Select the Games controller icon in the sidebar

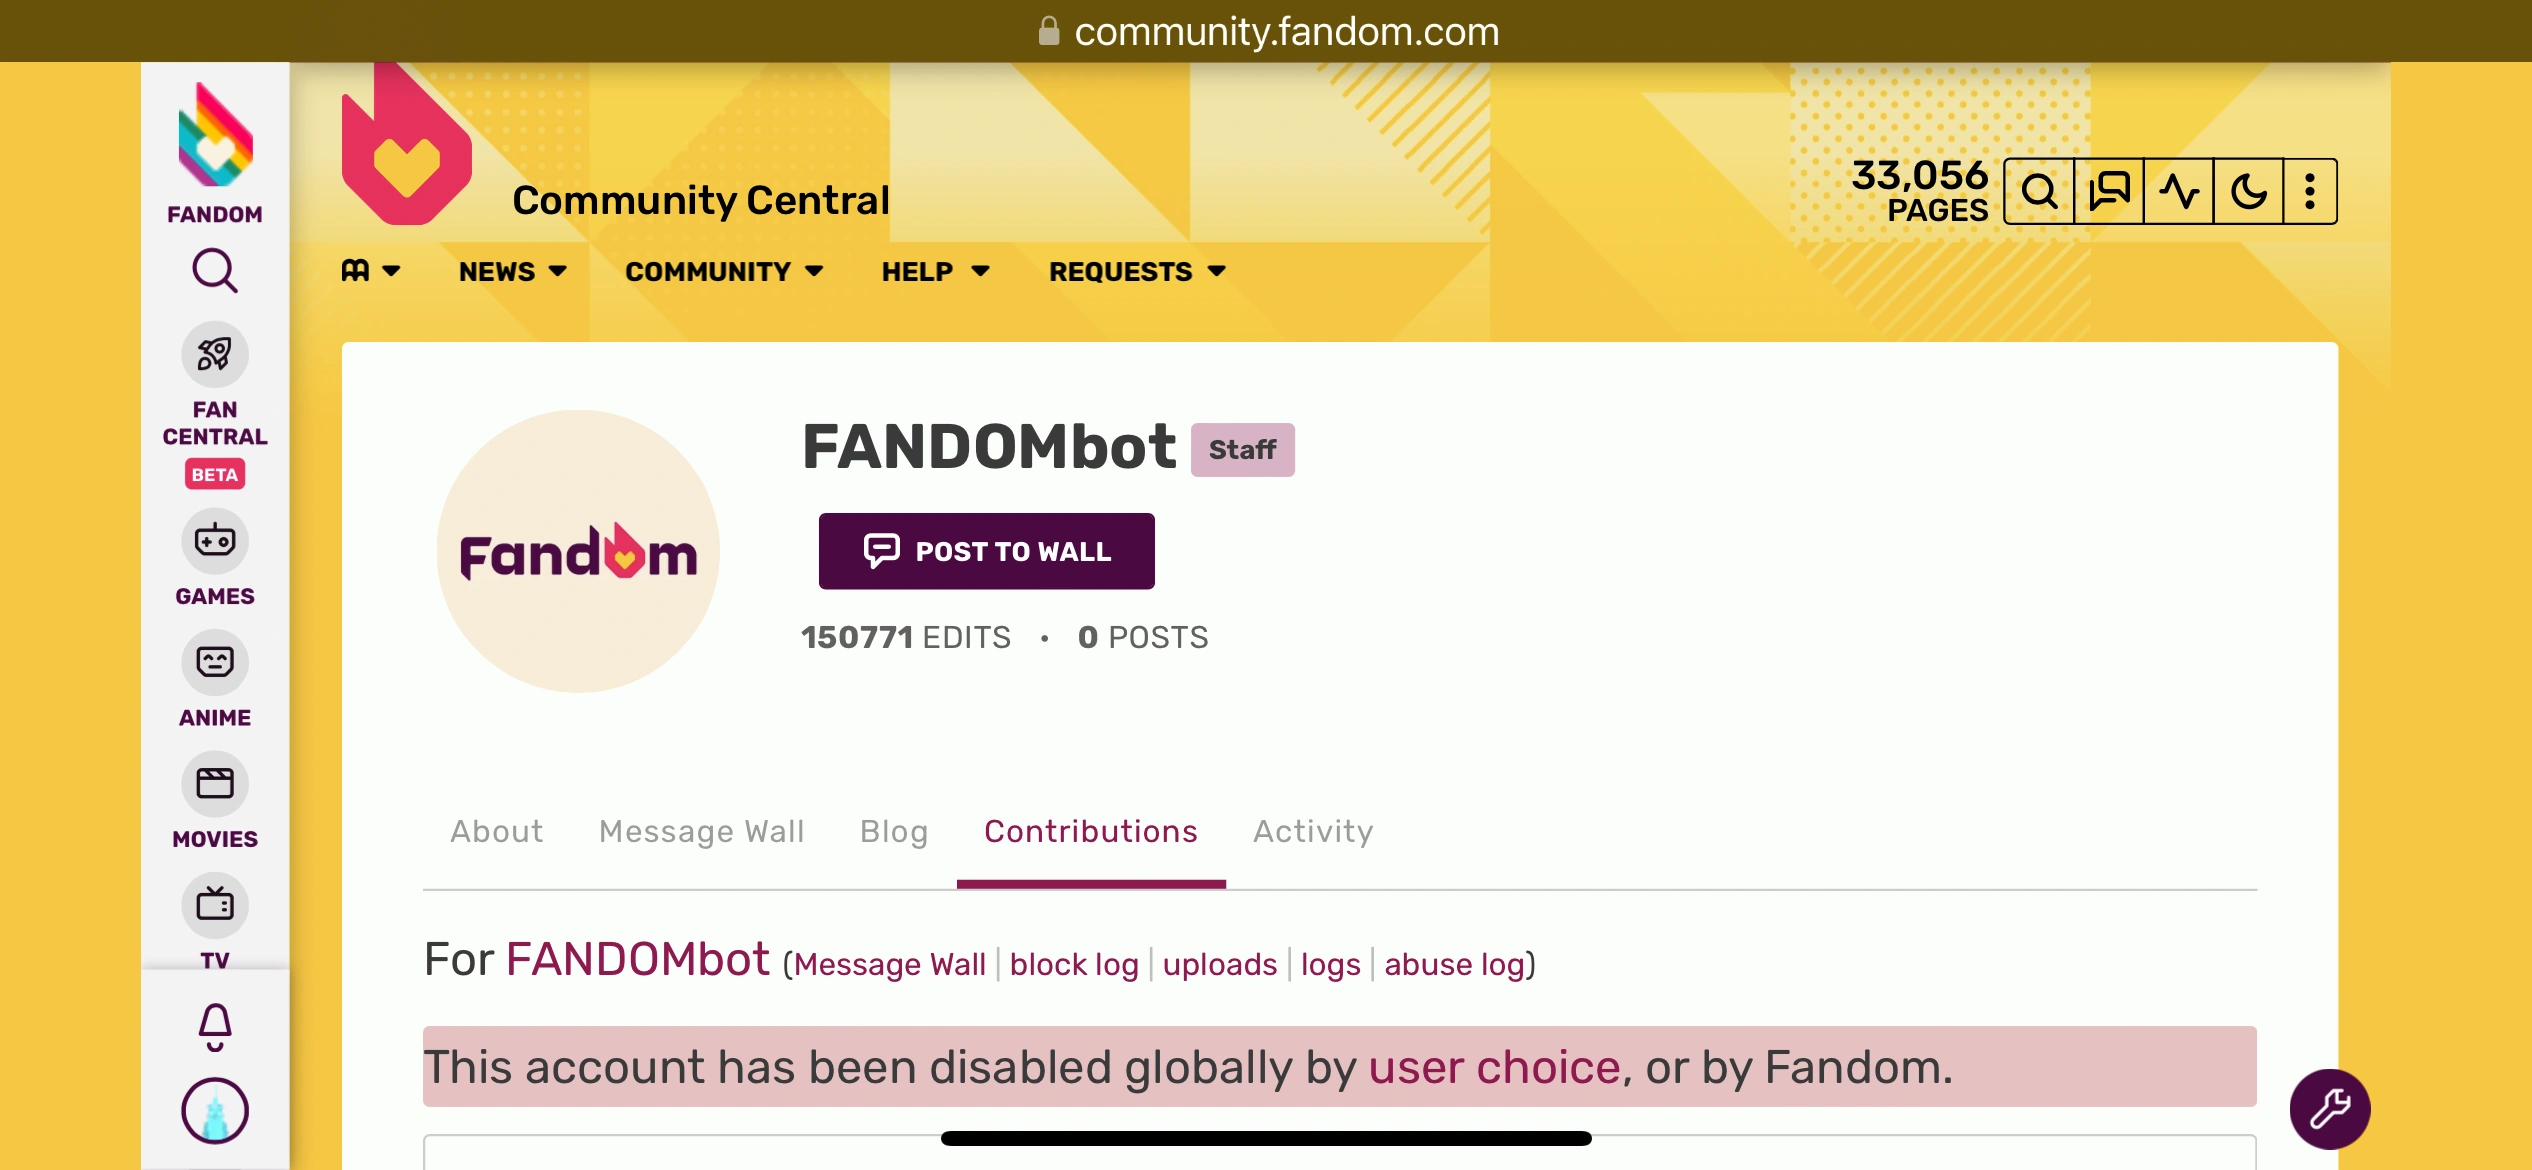pyautogui.click(x=214, y=540)
